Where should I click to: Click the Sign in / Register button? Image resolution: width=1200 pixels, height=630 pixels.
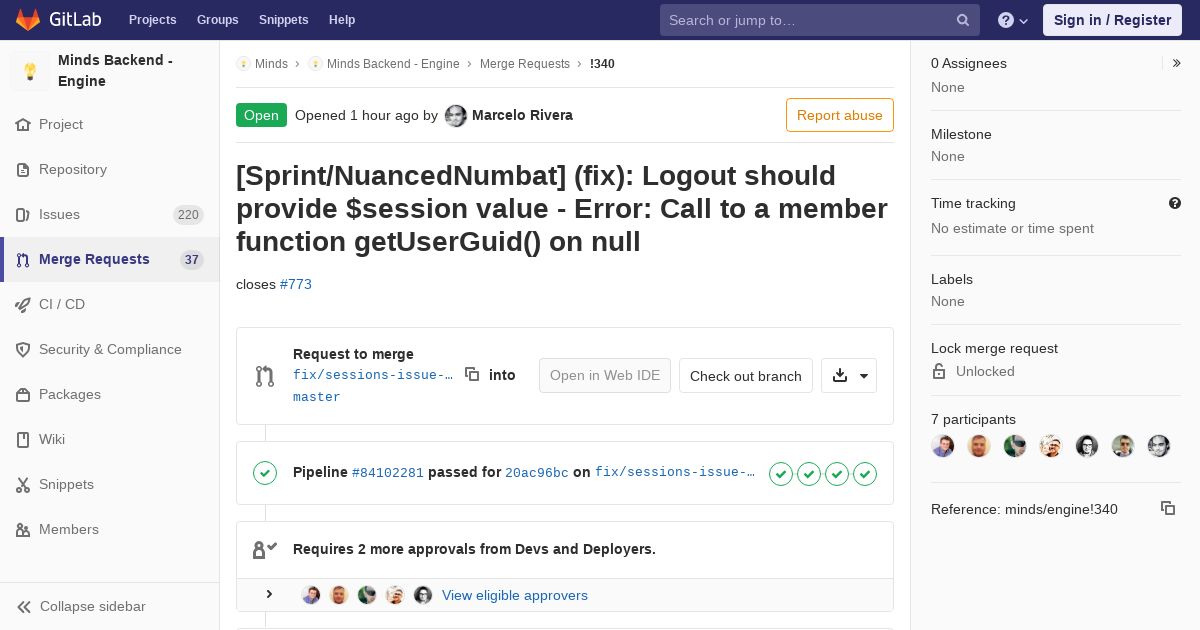[x=1112, y=20]
